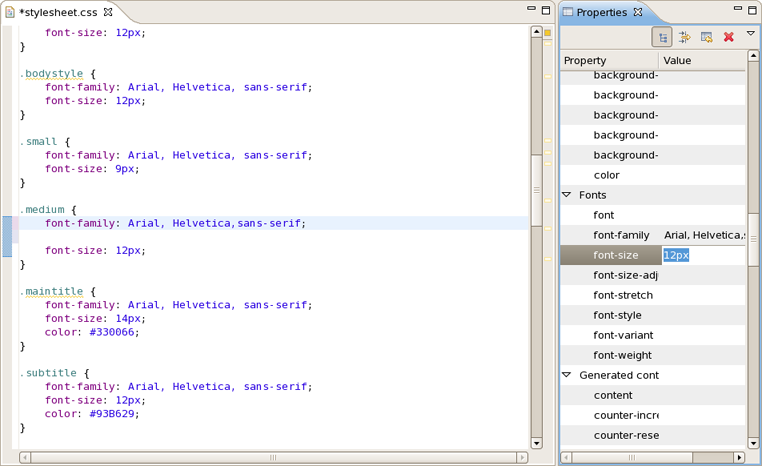Click the Value column header

(x=702, y=61)
